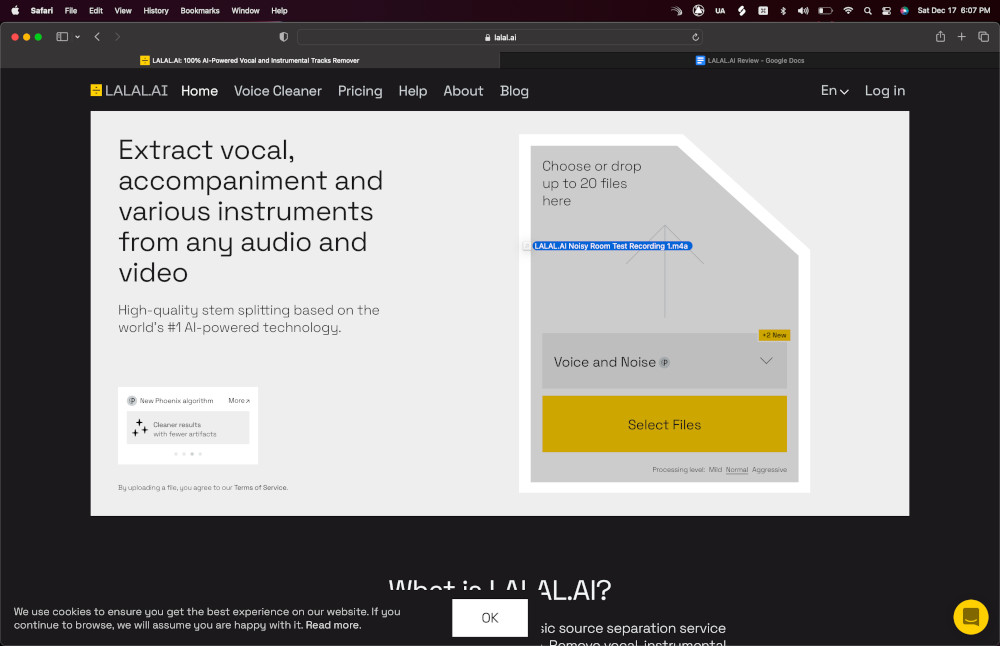Open the History menu
The height and width of the screenshot is (646, 1000).
coord(156,10)
